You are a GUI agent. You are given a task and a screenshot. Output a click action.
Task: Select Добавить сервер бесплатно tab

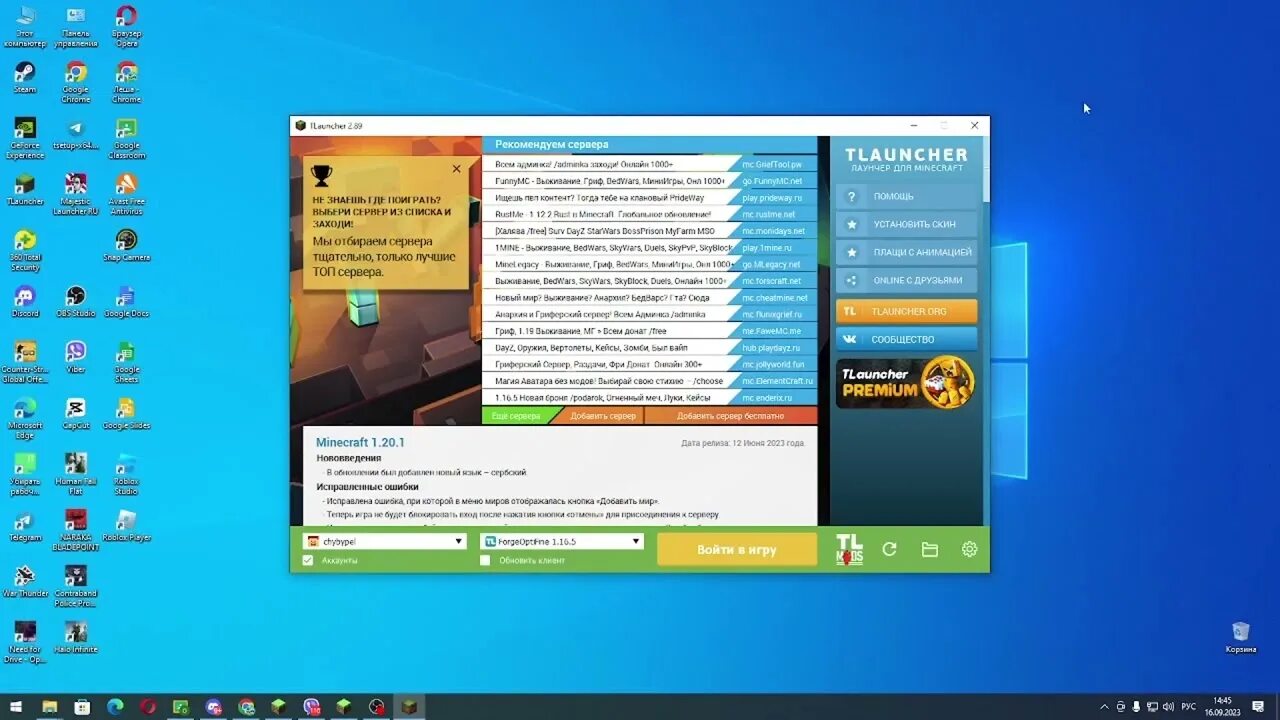coord(730,415)
